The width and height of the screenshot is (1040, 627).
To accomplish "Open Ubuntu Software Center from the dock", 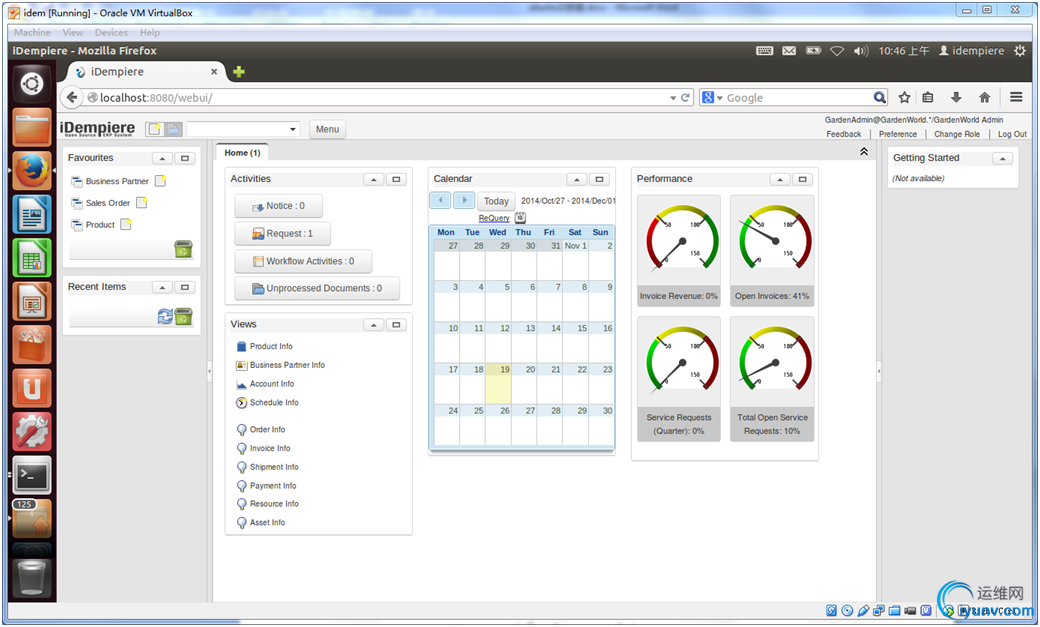I will click(x=32, y=345).
